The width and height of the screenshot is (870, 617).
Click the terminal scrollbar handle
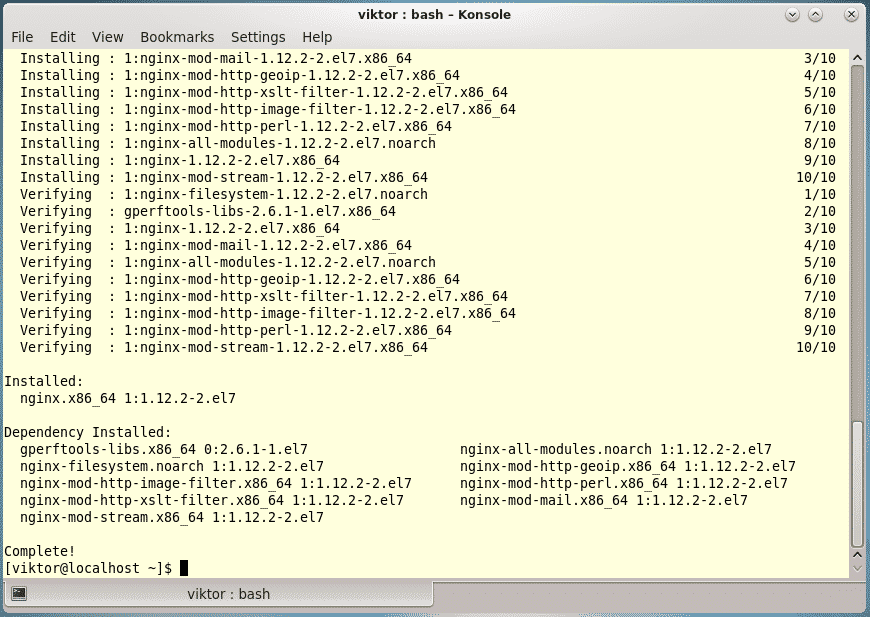(x=857, y=490)
